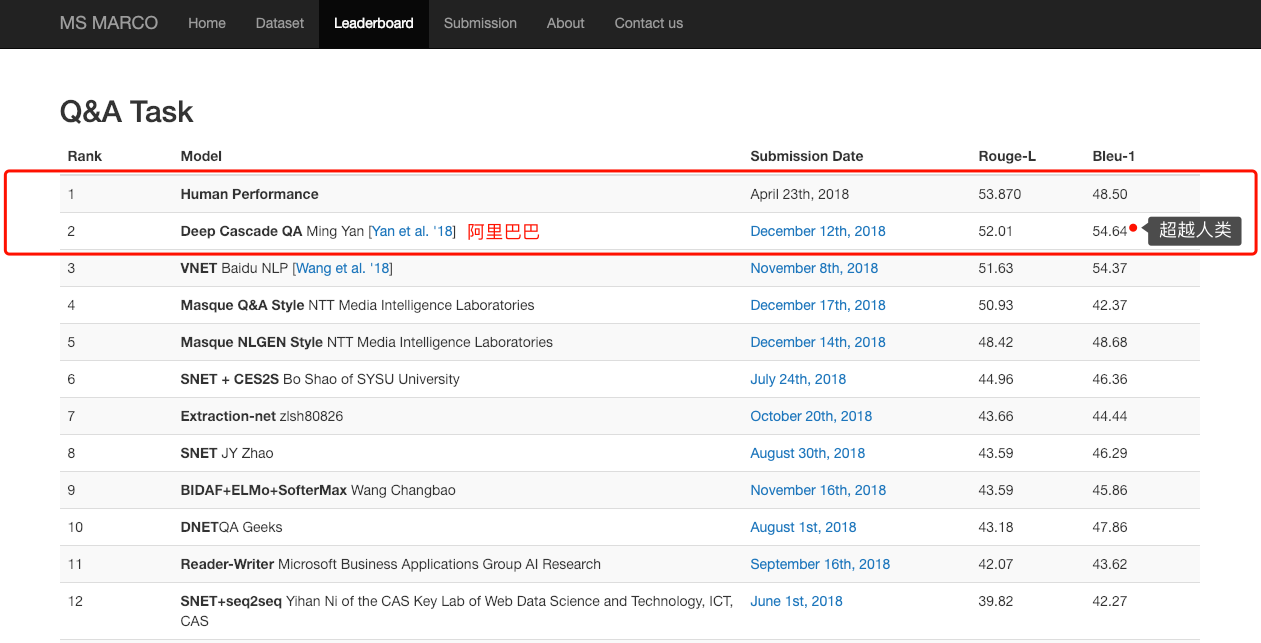Click the Bleu-1 value 44.44
The width and height of the screenshot is (1261, 643).
[x=1110, y=416]
